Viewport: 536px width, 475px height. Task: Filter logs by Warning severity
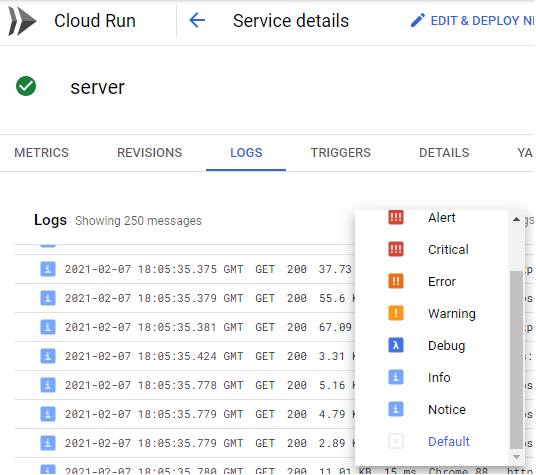pos(431,313)
